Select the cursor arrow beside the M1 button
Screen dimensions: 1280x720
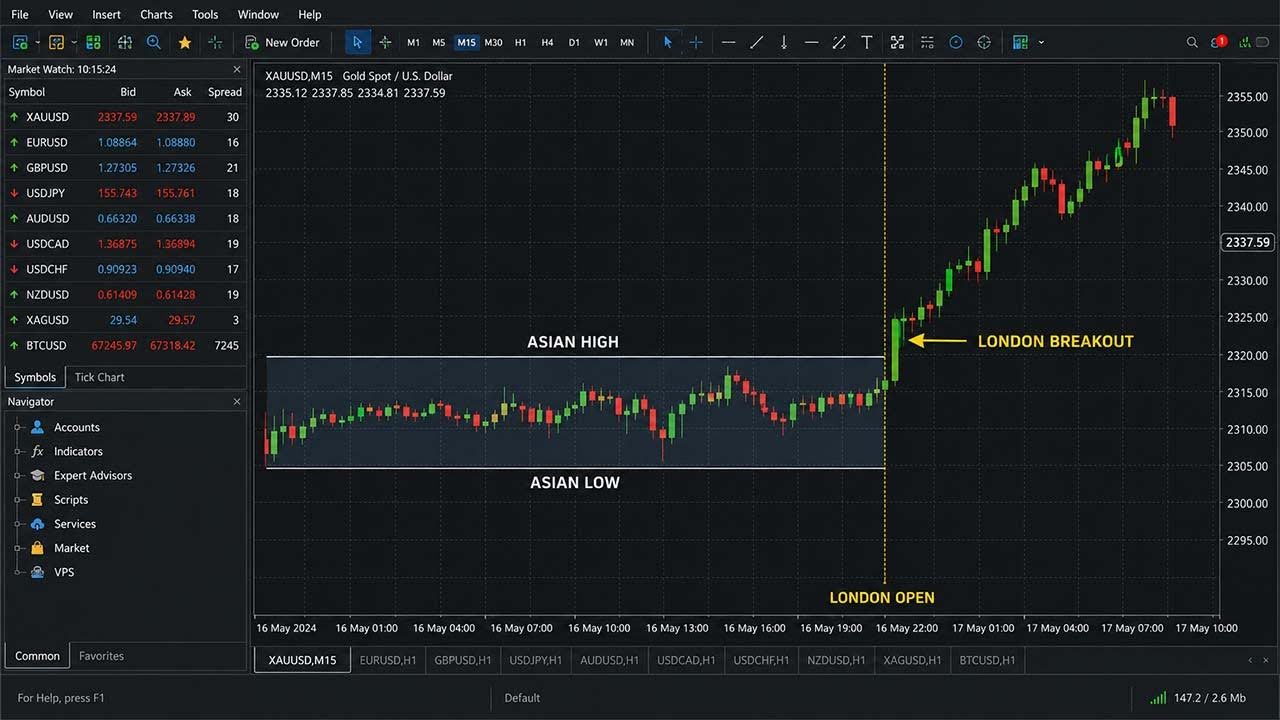(x=357, y=42)
